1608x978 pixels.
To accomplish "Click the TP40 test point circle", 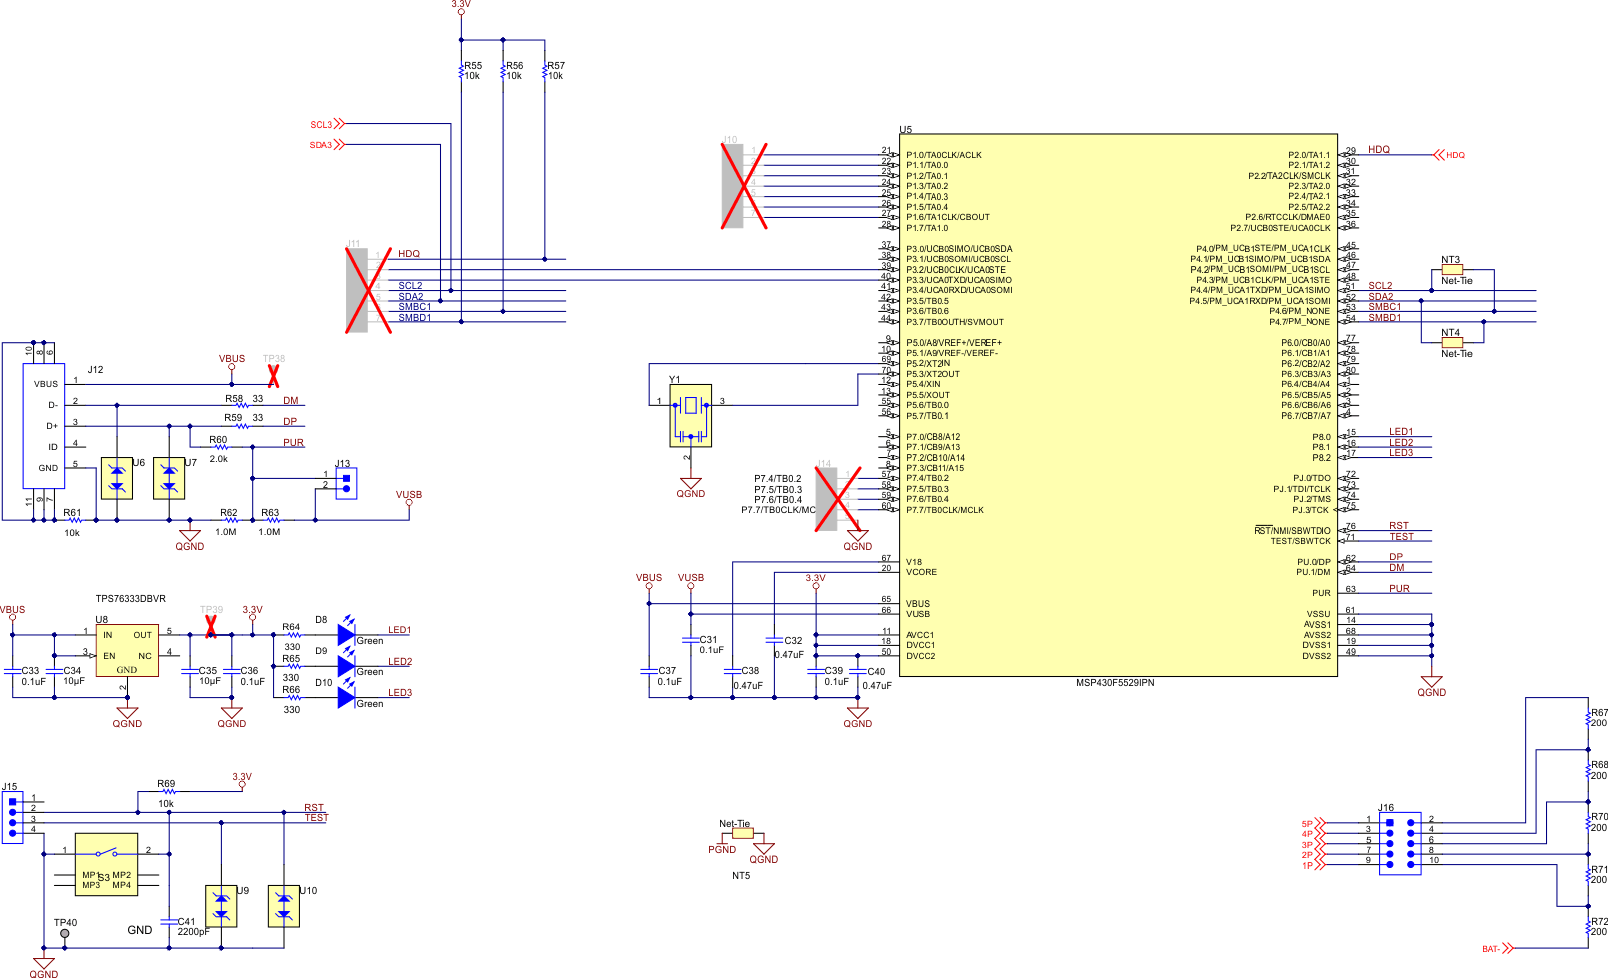I will tap(65, 934).
